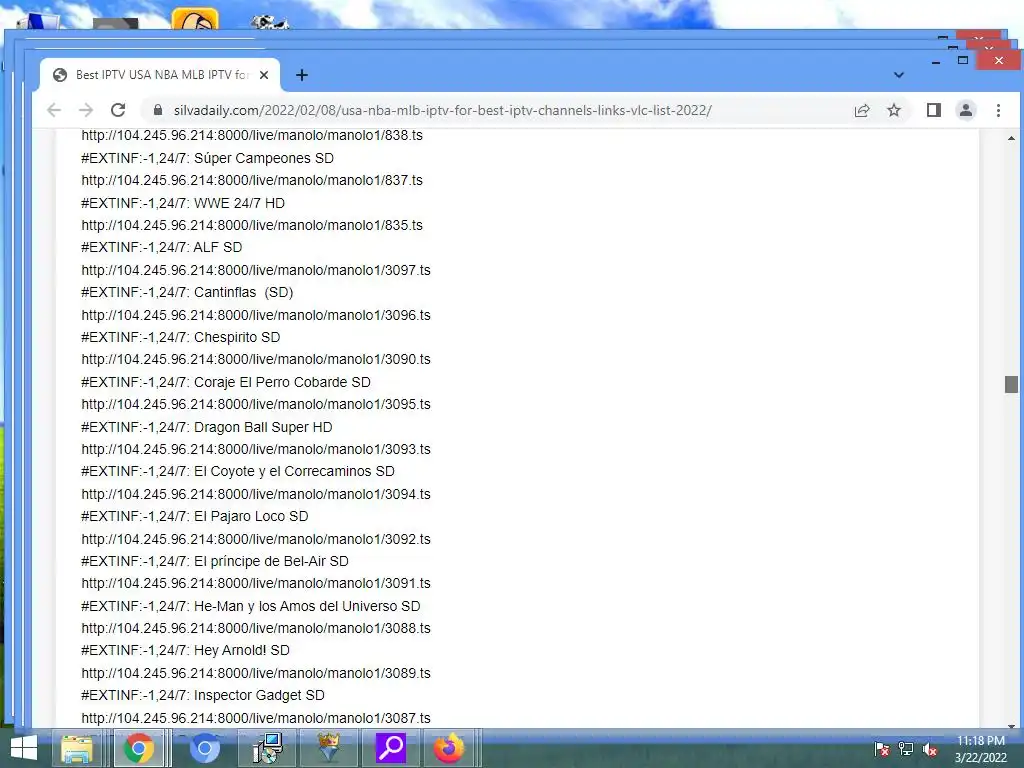Click the manolo1/835.ts stream URL
This screenshot has height=768, width=1024.
252,225
